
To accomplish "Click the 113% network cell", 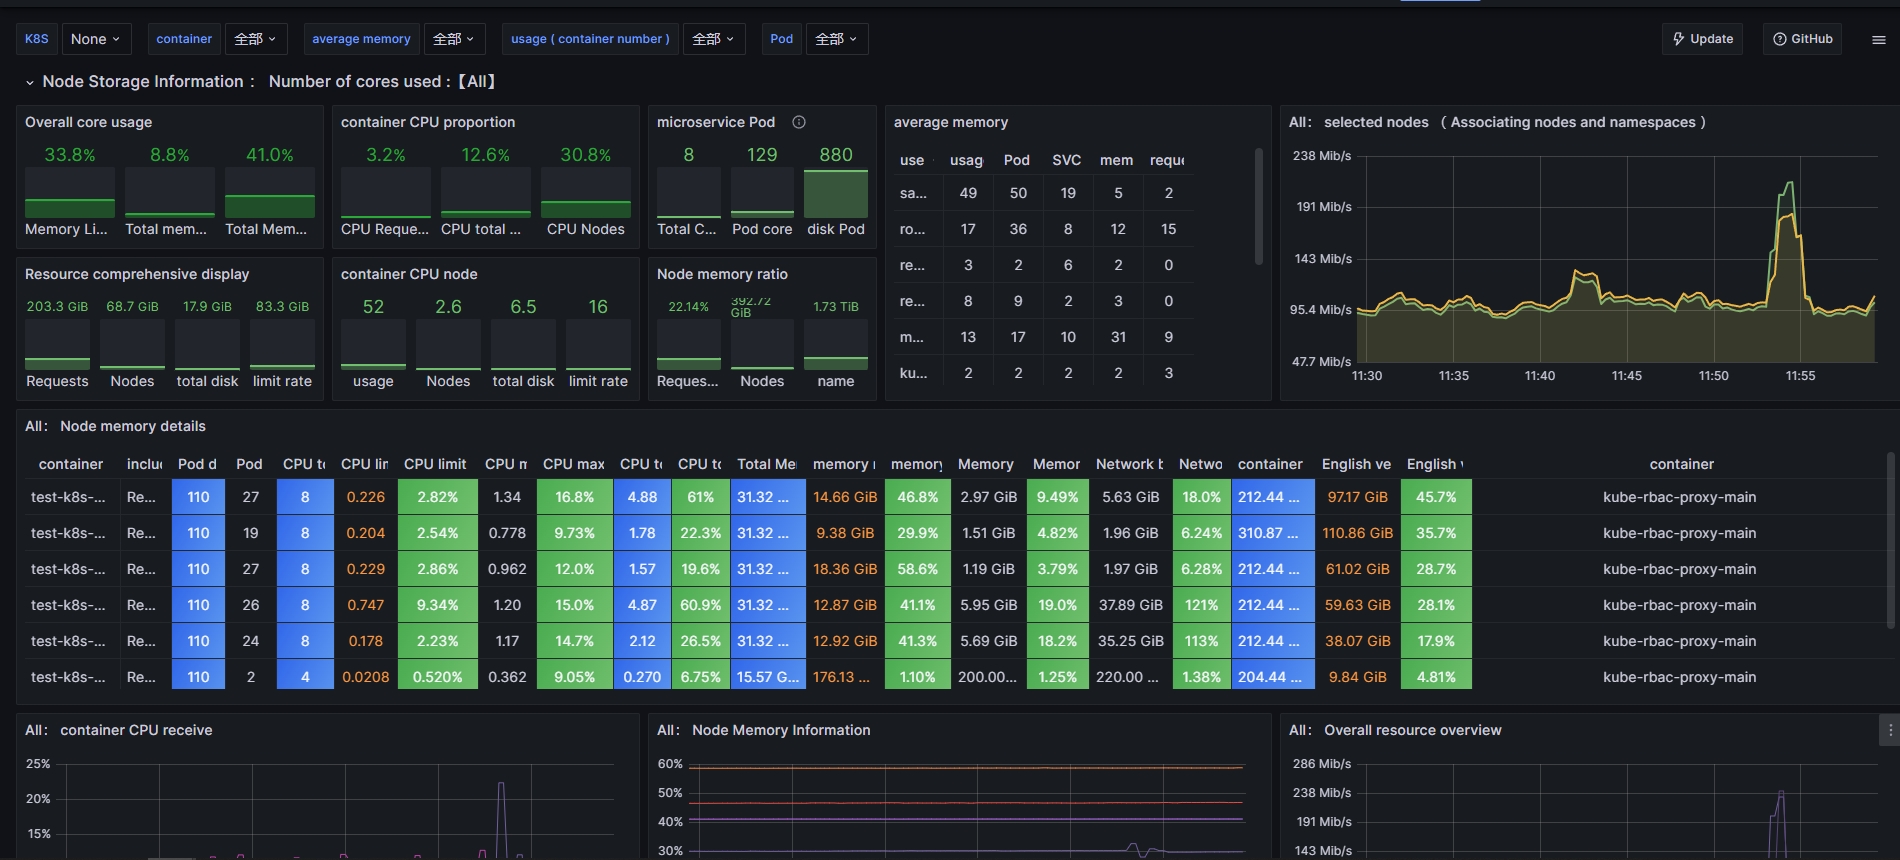I will tap(1201, 641).
